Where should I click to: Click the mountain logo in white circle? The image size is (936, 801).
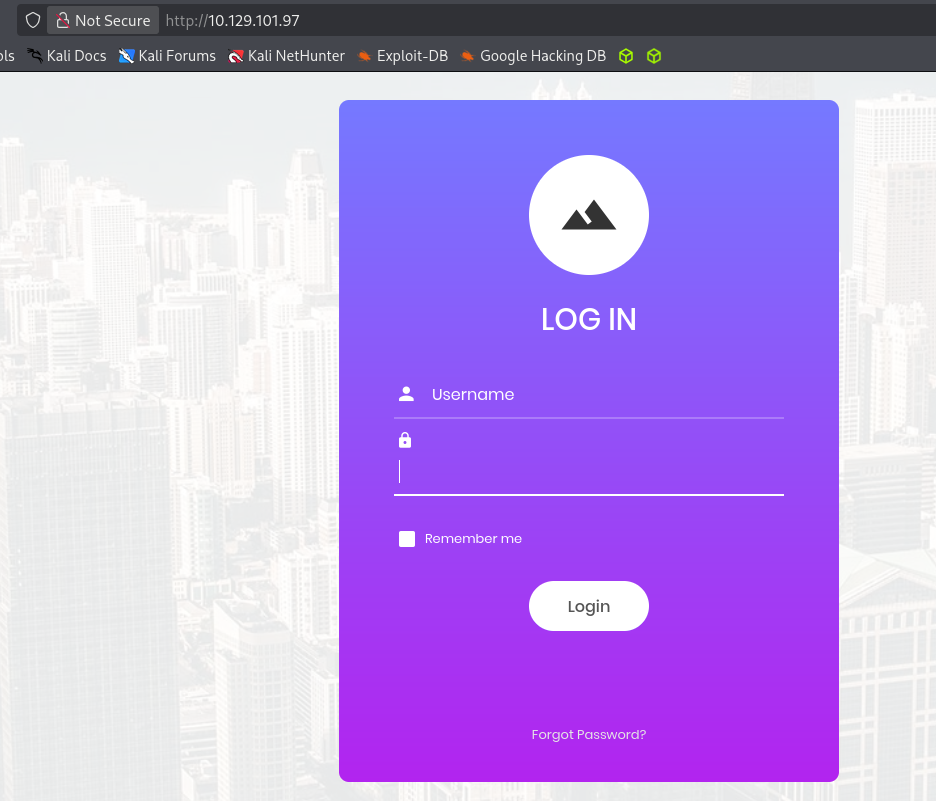click(589, 215)
